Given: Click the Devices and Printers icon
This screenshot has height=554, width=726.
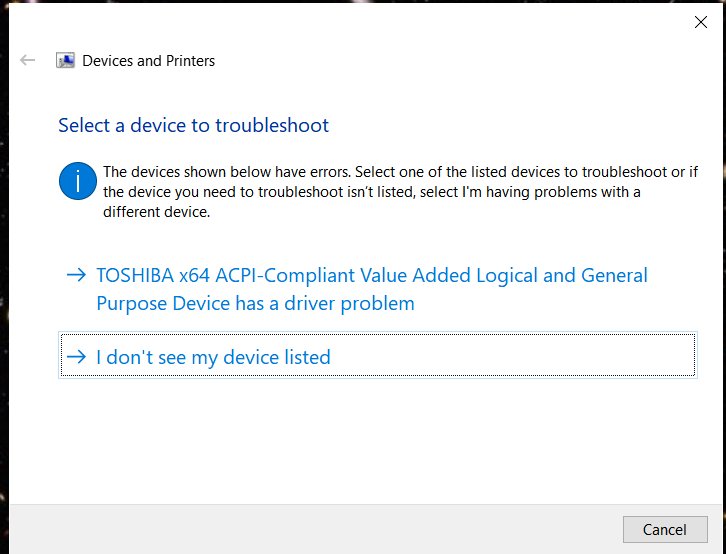Looking at the screenshot, I should pyautogui.click(x=65, y=61).
